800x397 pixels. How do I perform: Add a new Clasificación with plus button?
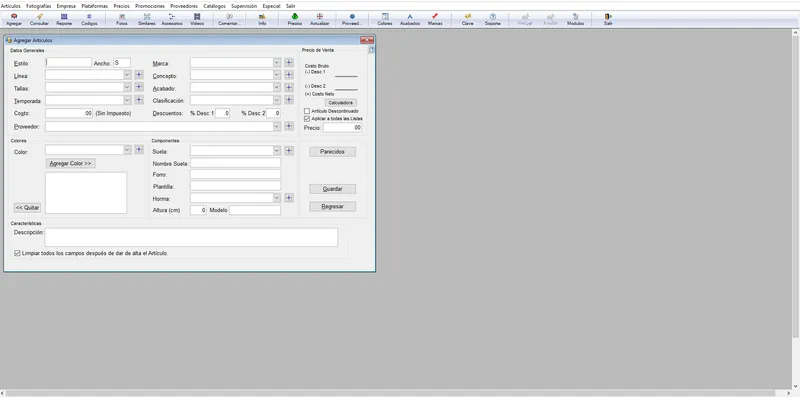click(289, 100)
